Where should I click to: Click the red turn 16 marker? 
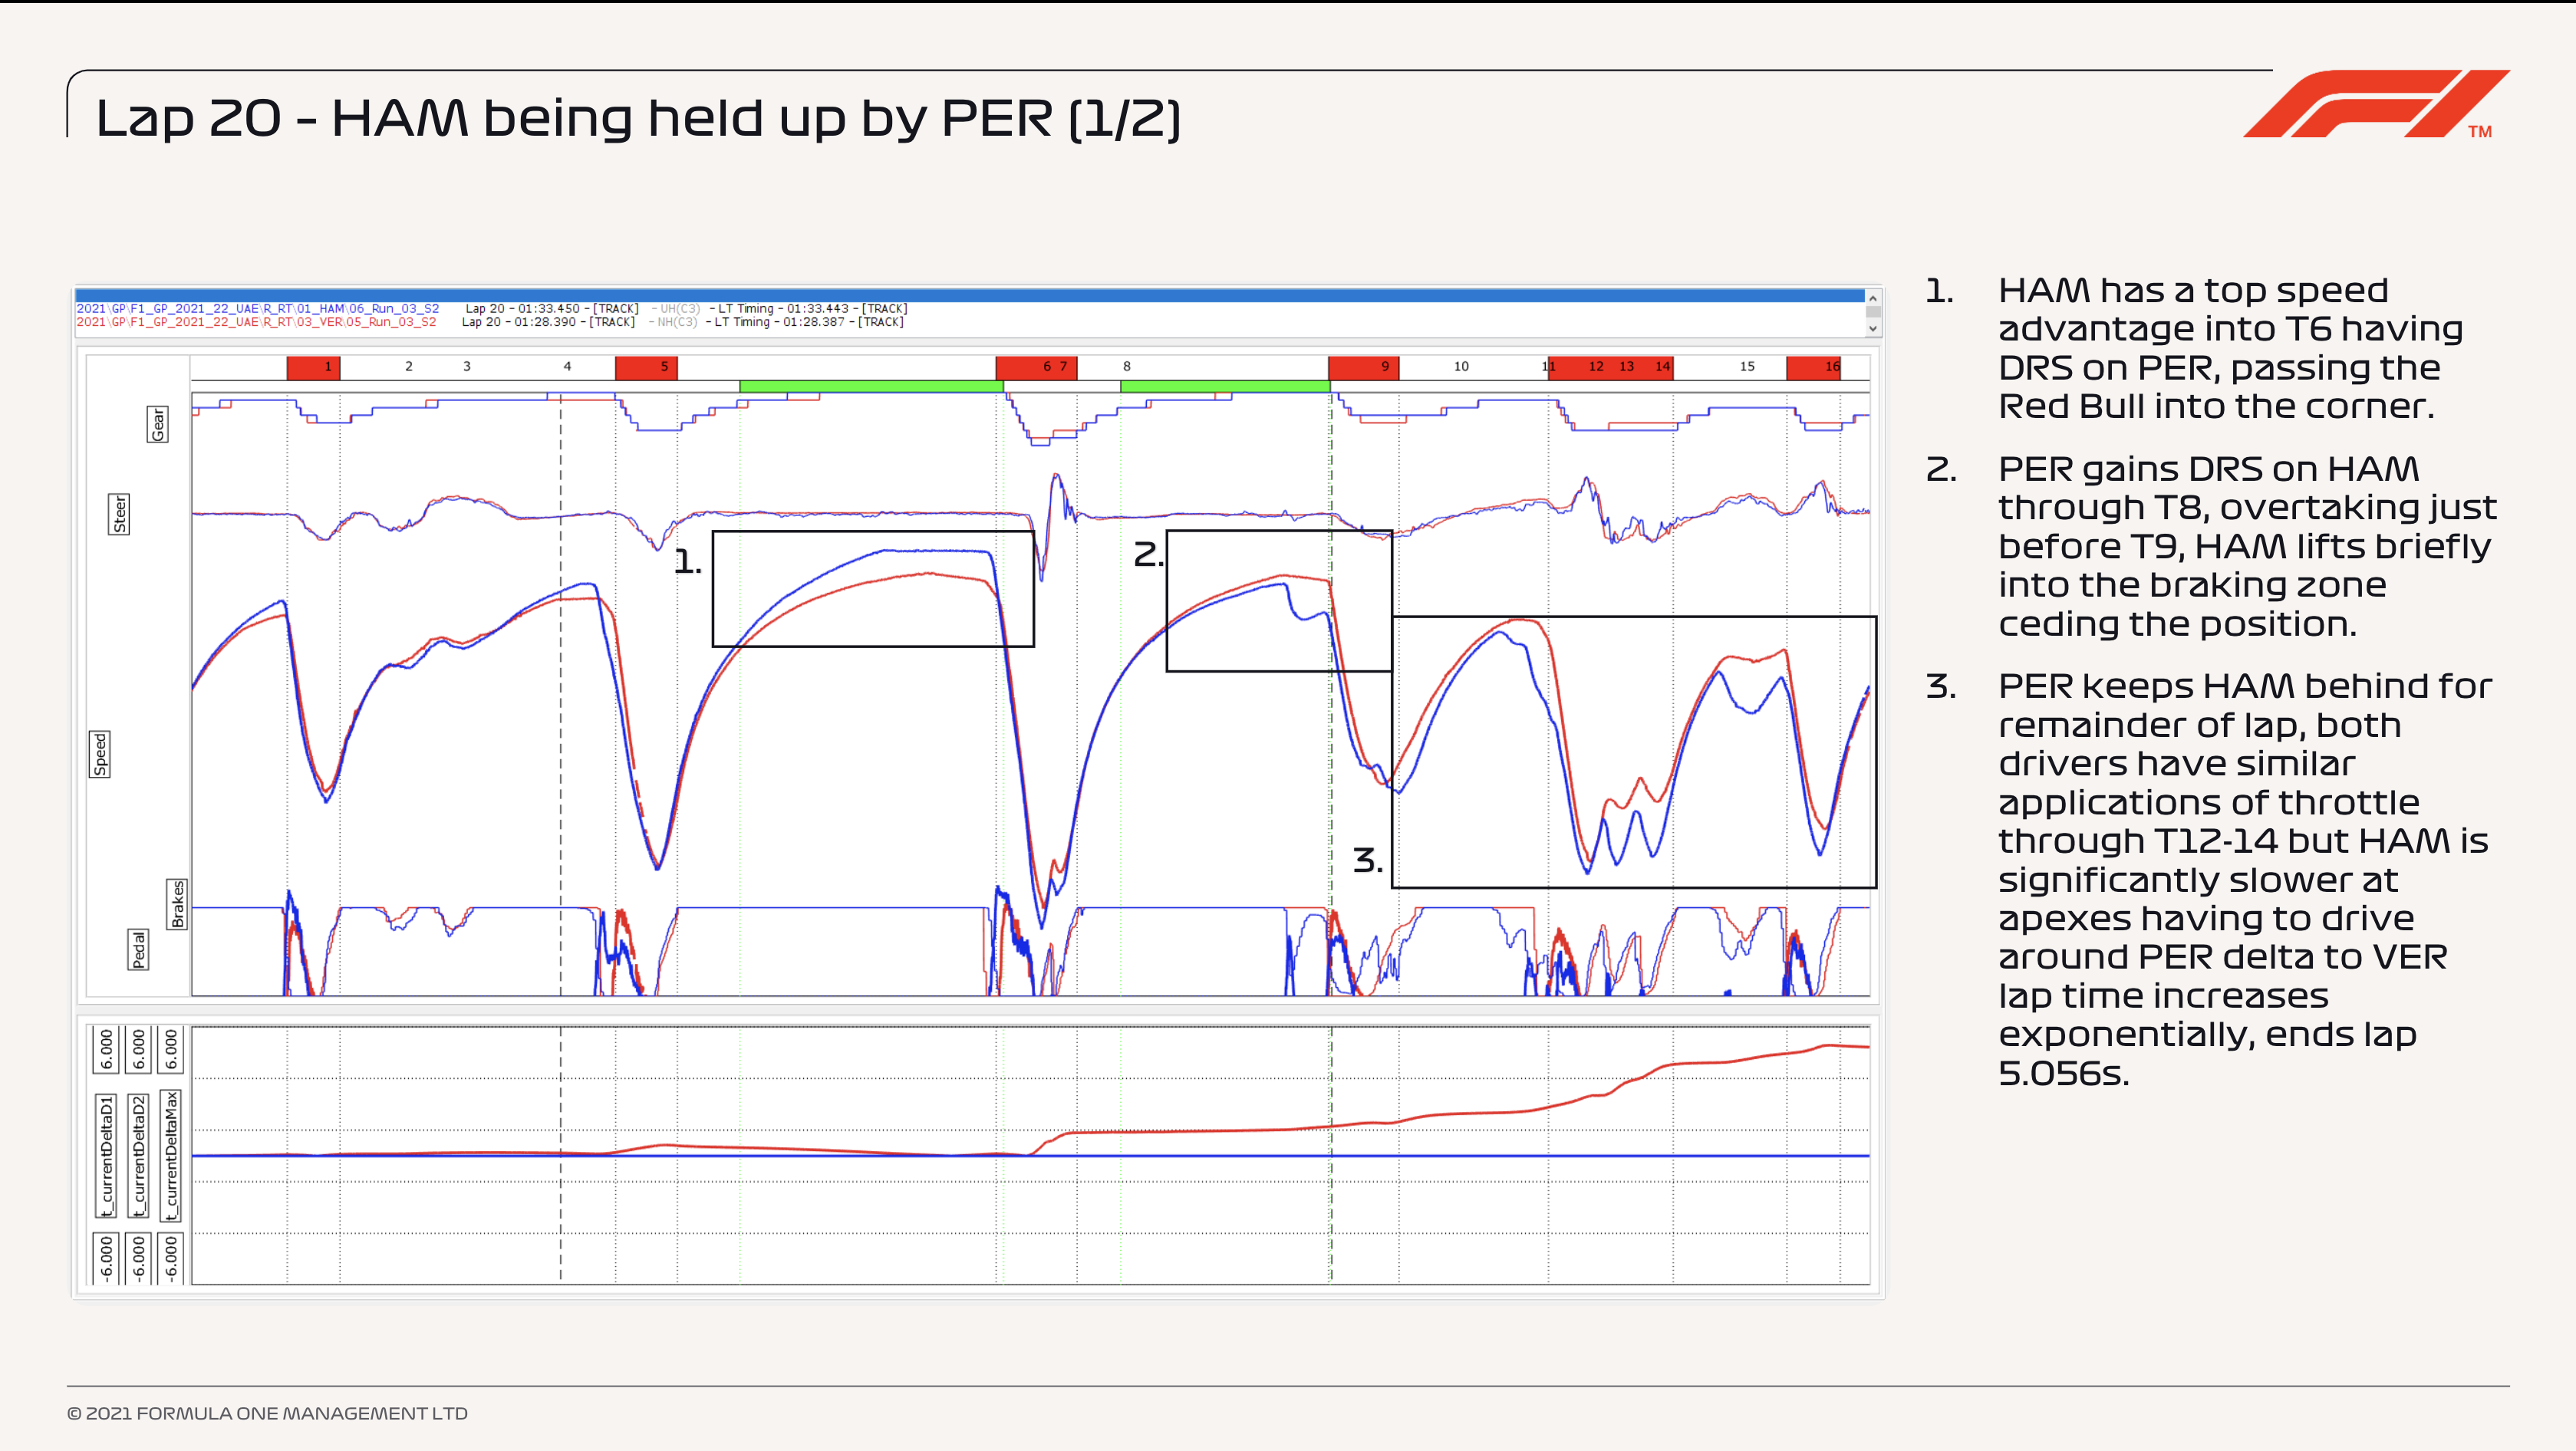[x=1813, y=367]
